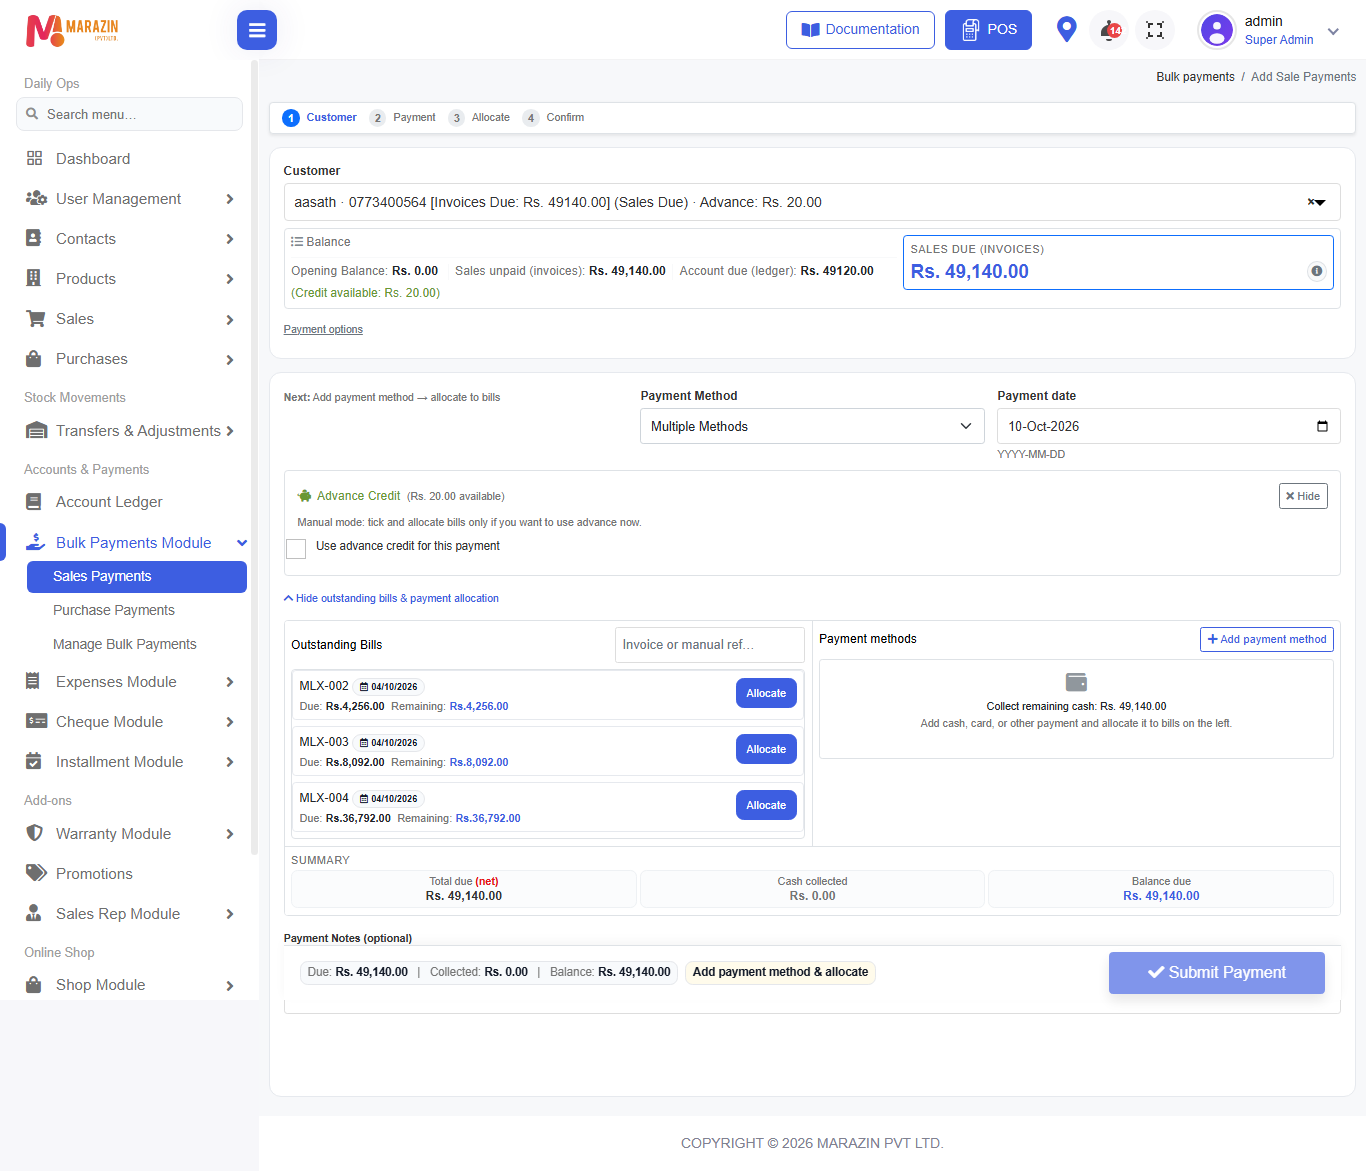Open the Payment Method dropdown
This screenshot has width=1366, height=1171.
(x=812, y=426)
